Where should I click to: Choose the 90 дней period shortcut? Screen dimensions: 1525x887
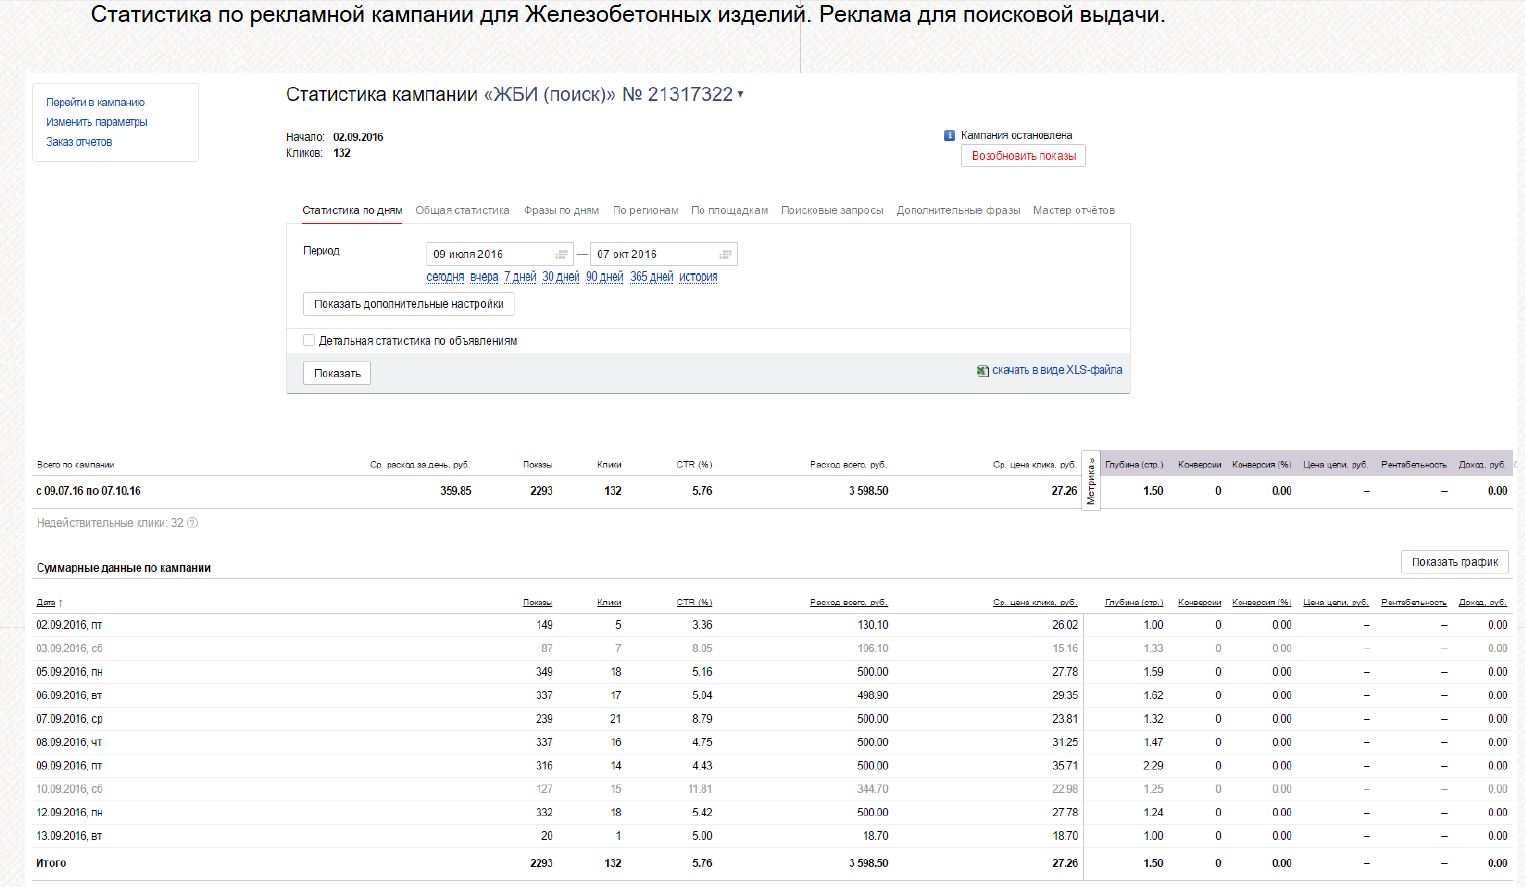(x=605, y=277)
